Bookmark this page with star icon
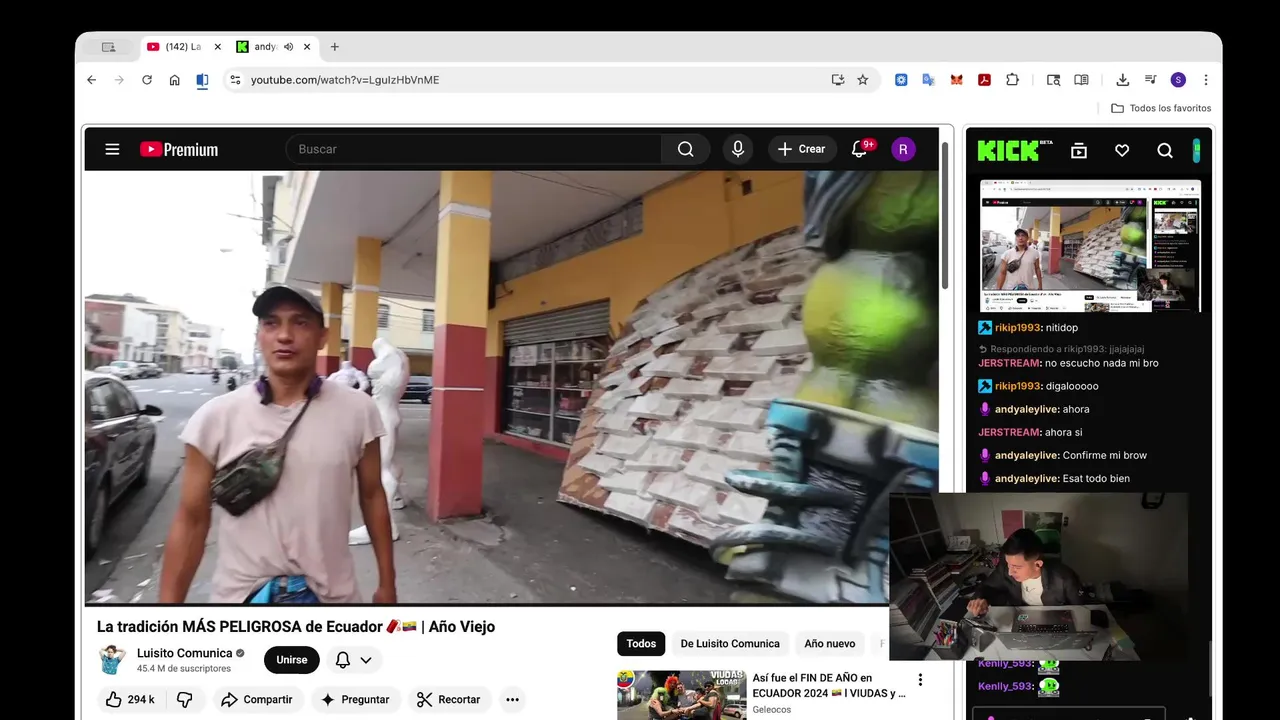Viewport: 1280px width, 720px height. tap(863, 80)
